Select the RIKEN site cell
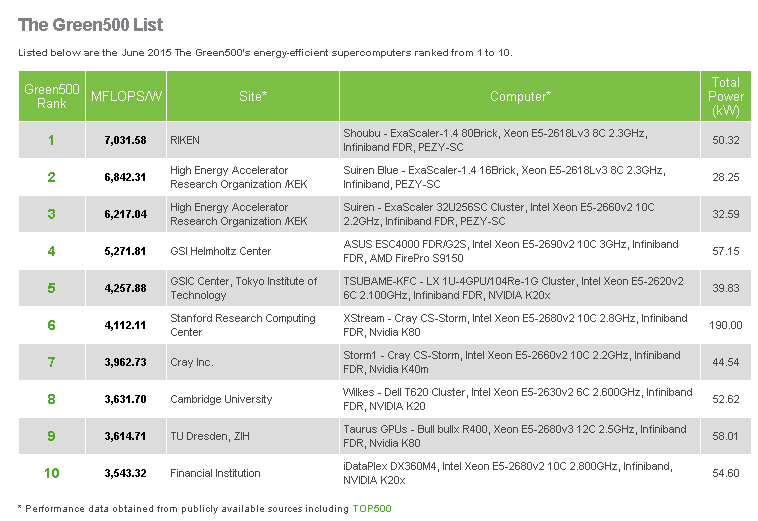Image resolution: width=758 pixels, height=521 pixels. coord(185,140)
